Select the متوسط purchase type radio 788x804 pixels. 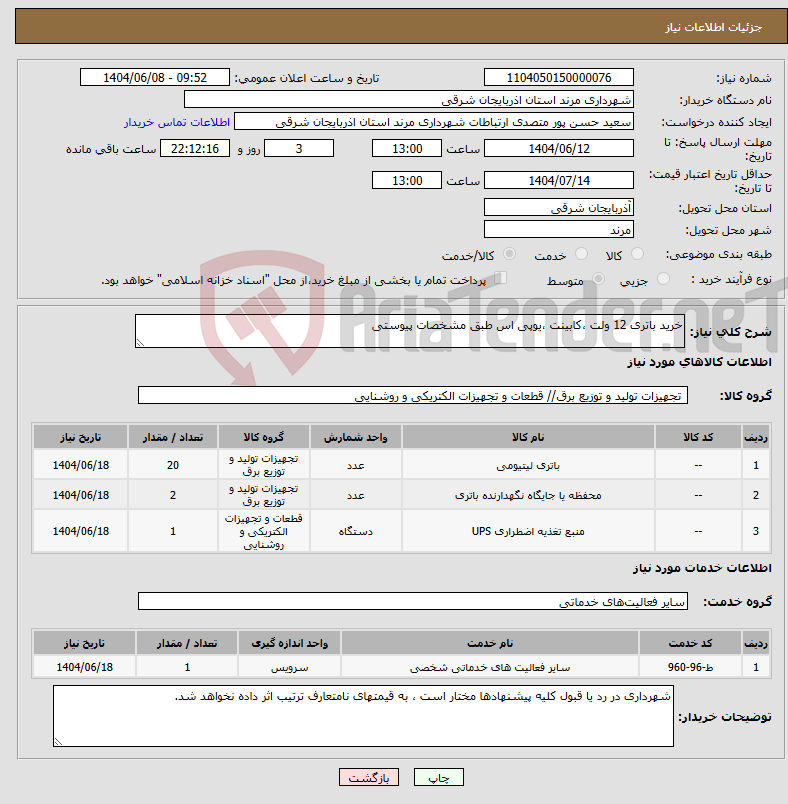point(598,279)
